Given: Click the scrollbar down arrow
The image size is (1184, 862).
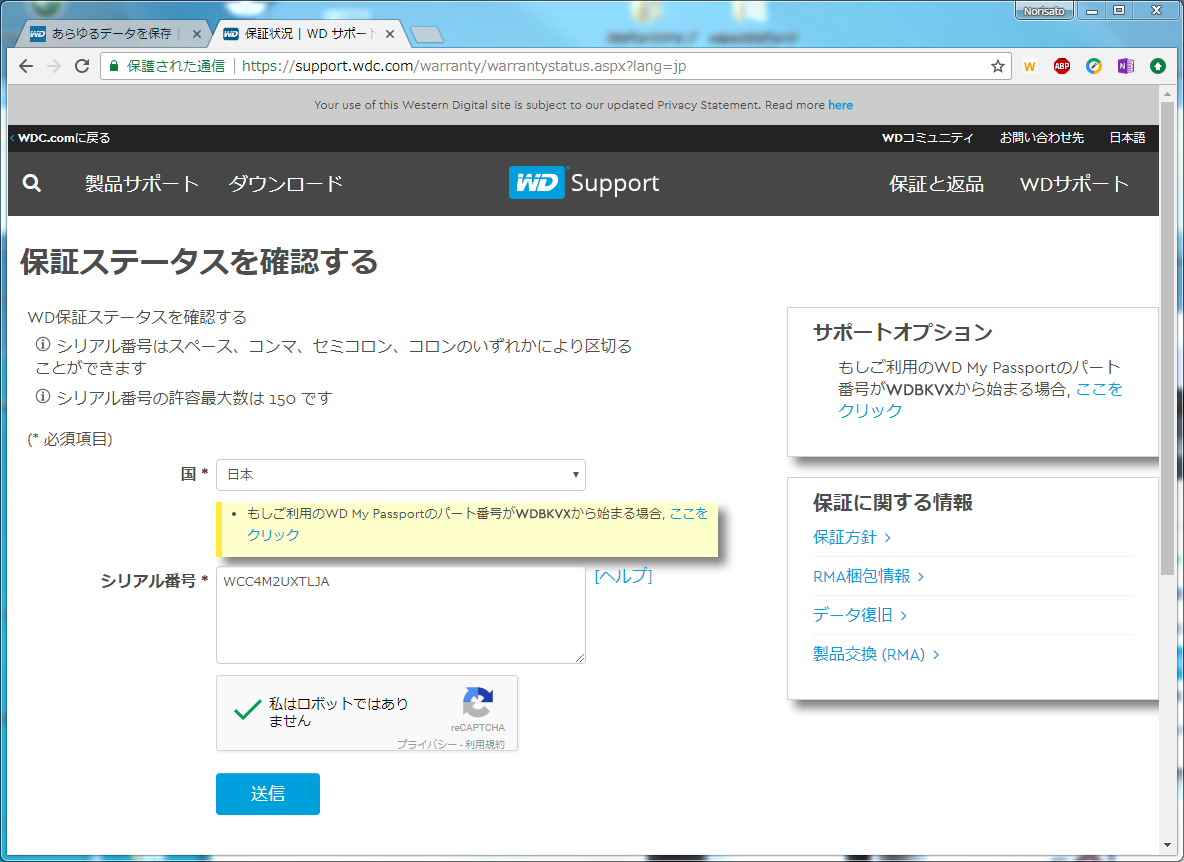Looking at the screenshot, I should pos(1167,845).
